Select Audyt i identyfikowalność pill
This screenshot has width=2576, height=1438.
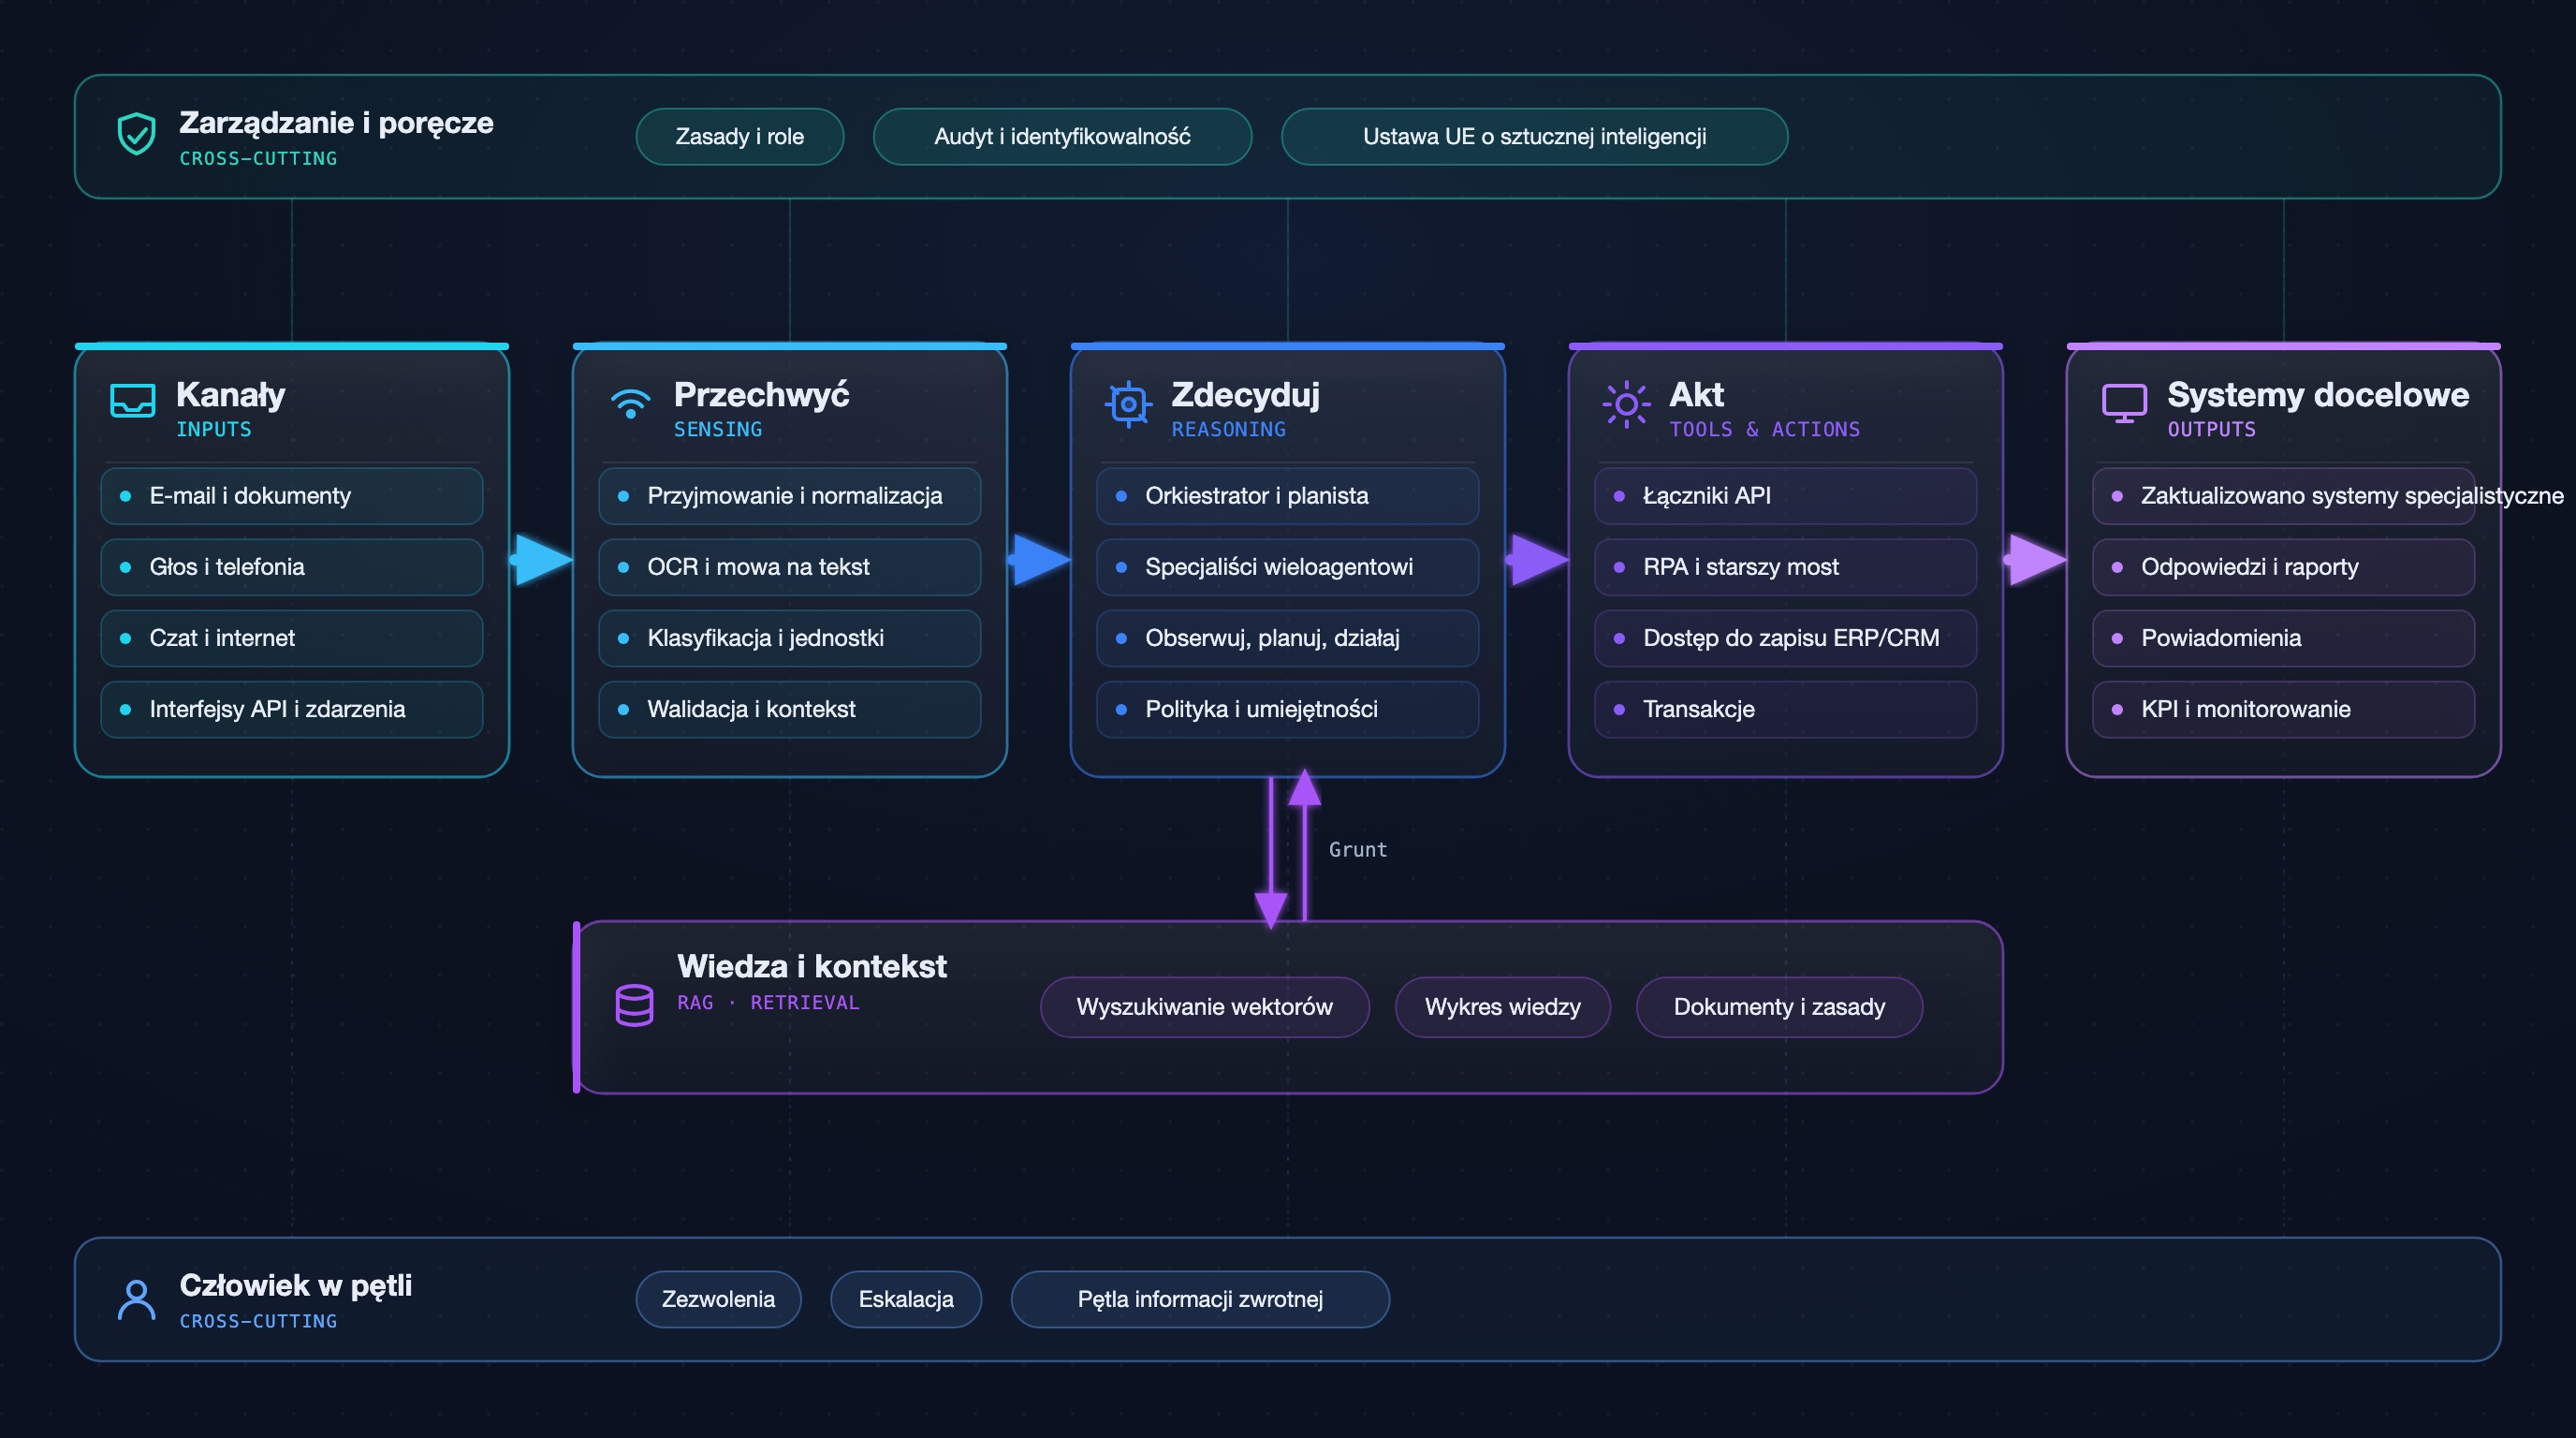1062,137
